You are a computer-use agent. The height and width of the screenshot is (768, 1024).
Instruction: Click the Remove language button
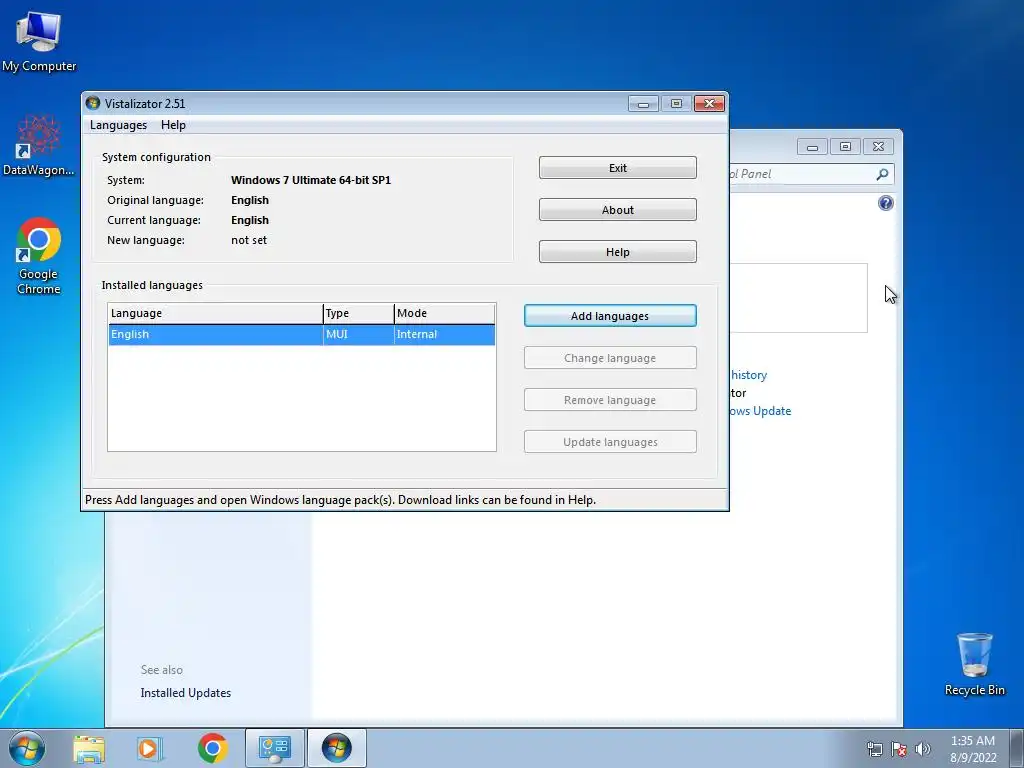coord(610,400)
